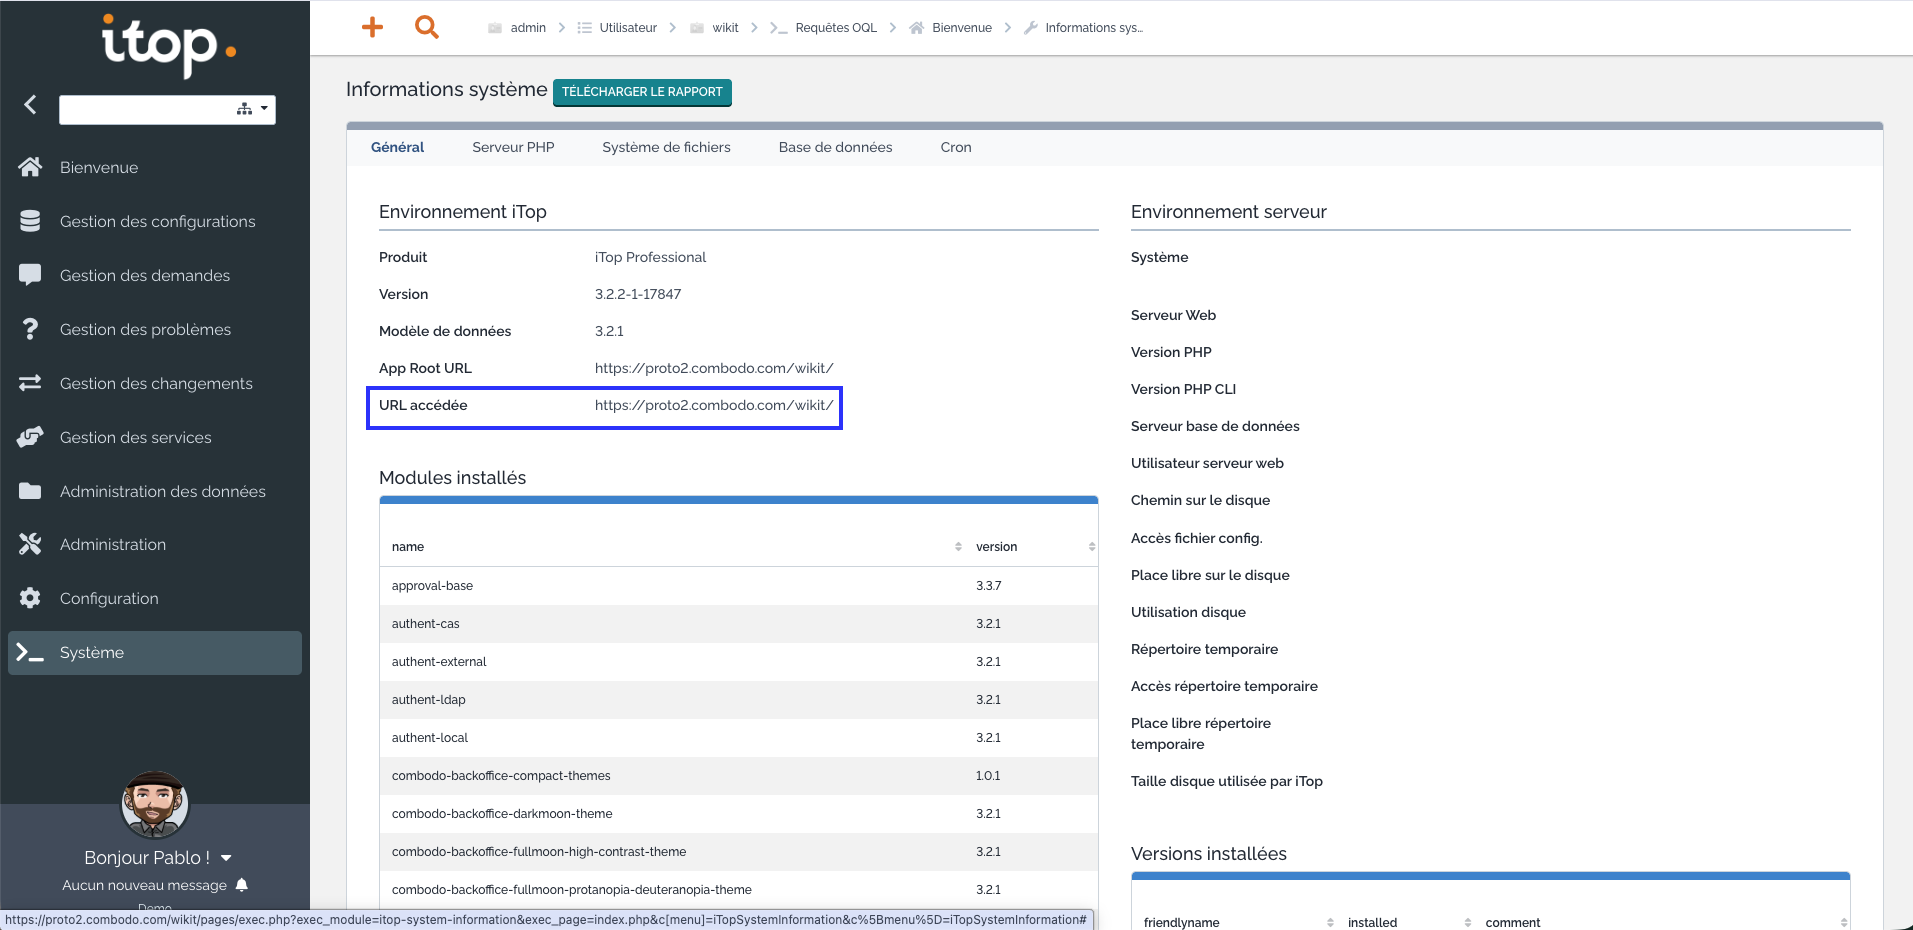1913x930 pixels.
Task: Click the App Root URL value
Action: pos(714,368)
